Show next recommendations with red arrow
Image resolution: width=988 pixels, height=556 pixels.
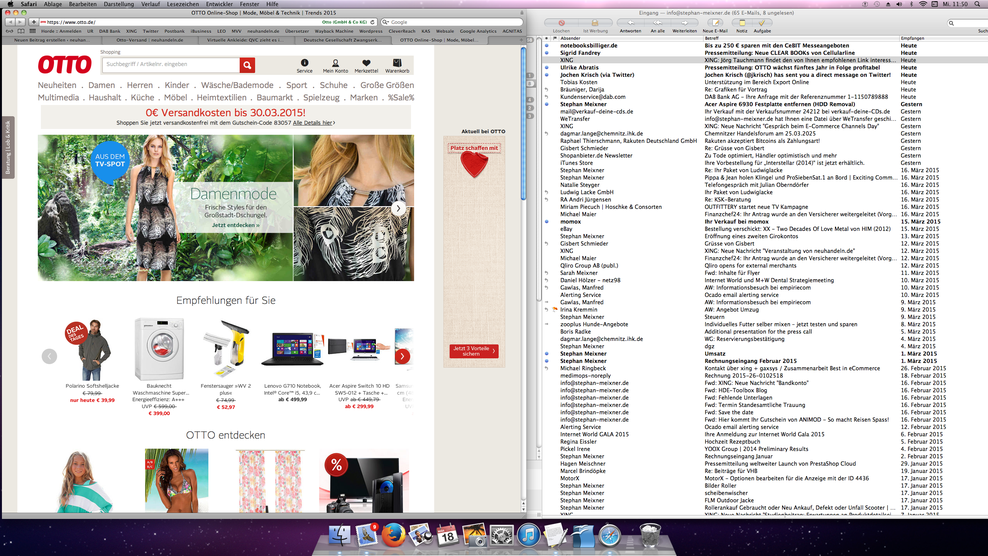point(402,356)
